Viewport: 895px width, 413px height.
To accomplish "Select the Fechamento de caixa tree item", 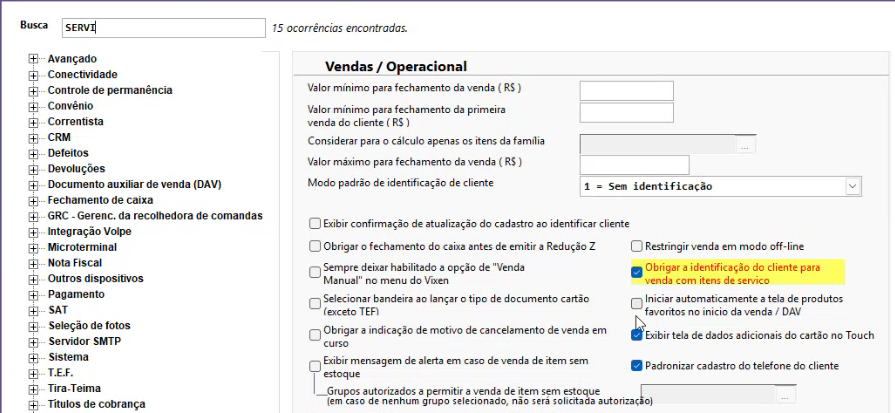I will (x=95, y=200).
